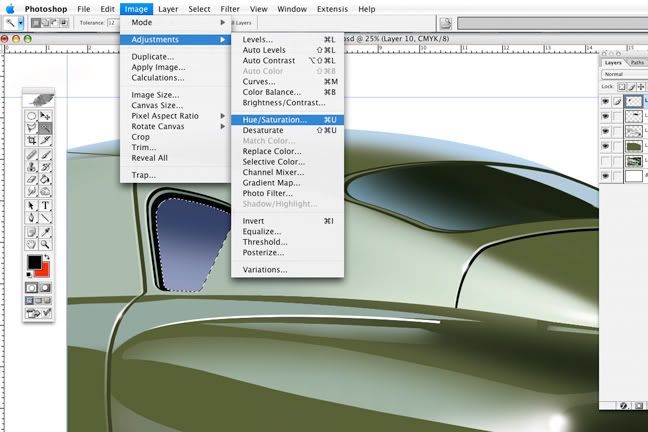Switch to the Paths tab
Image resolution: width=648 pixels, height=432 pixels.
pyautogui.click(x=637, y=62)
